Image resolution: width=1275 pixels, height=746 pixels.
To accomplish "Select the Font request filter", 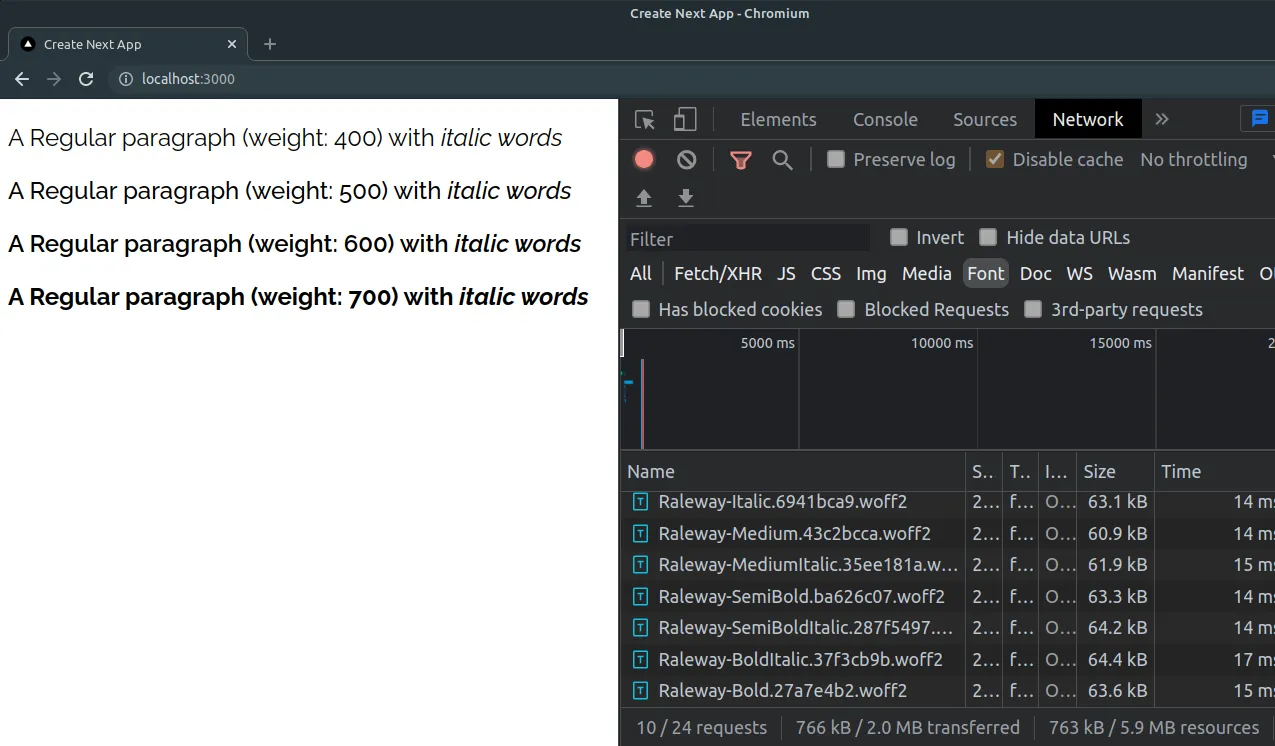I will (985, 273).
